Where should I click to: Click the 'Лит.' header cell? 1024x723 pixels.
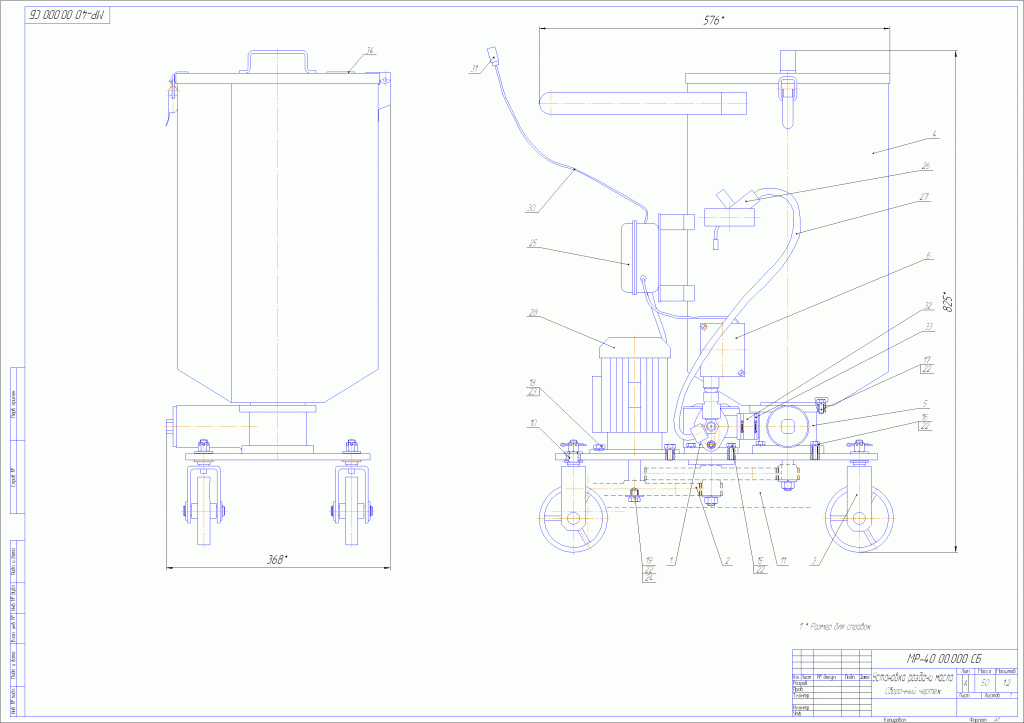coord(966,671)
